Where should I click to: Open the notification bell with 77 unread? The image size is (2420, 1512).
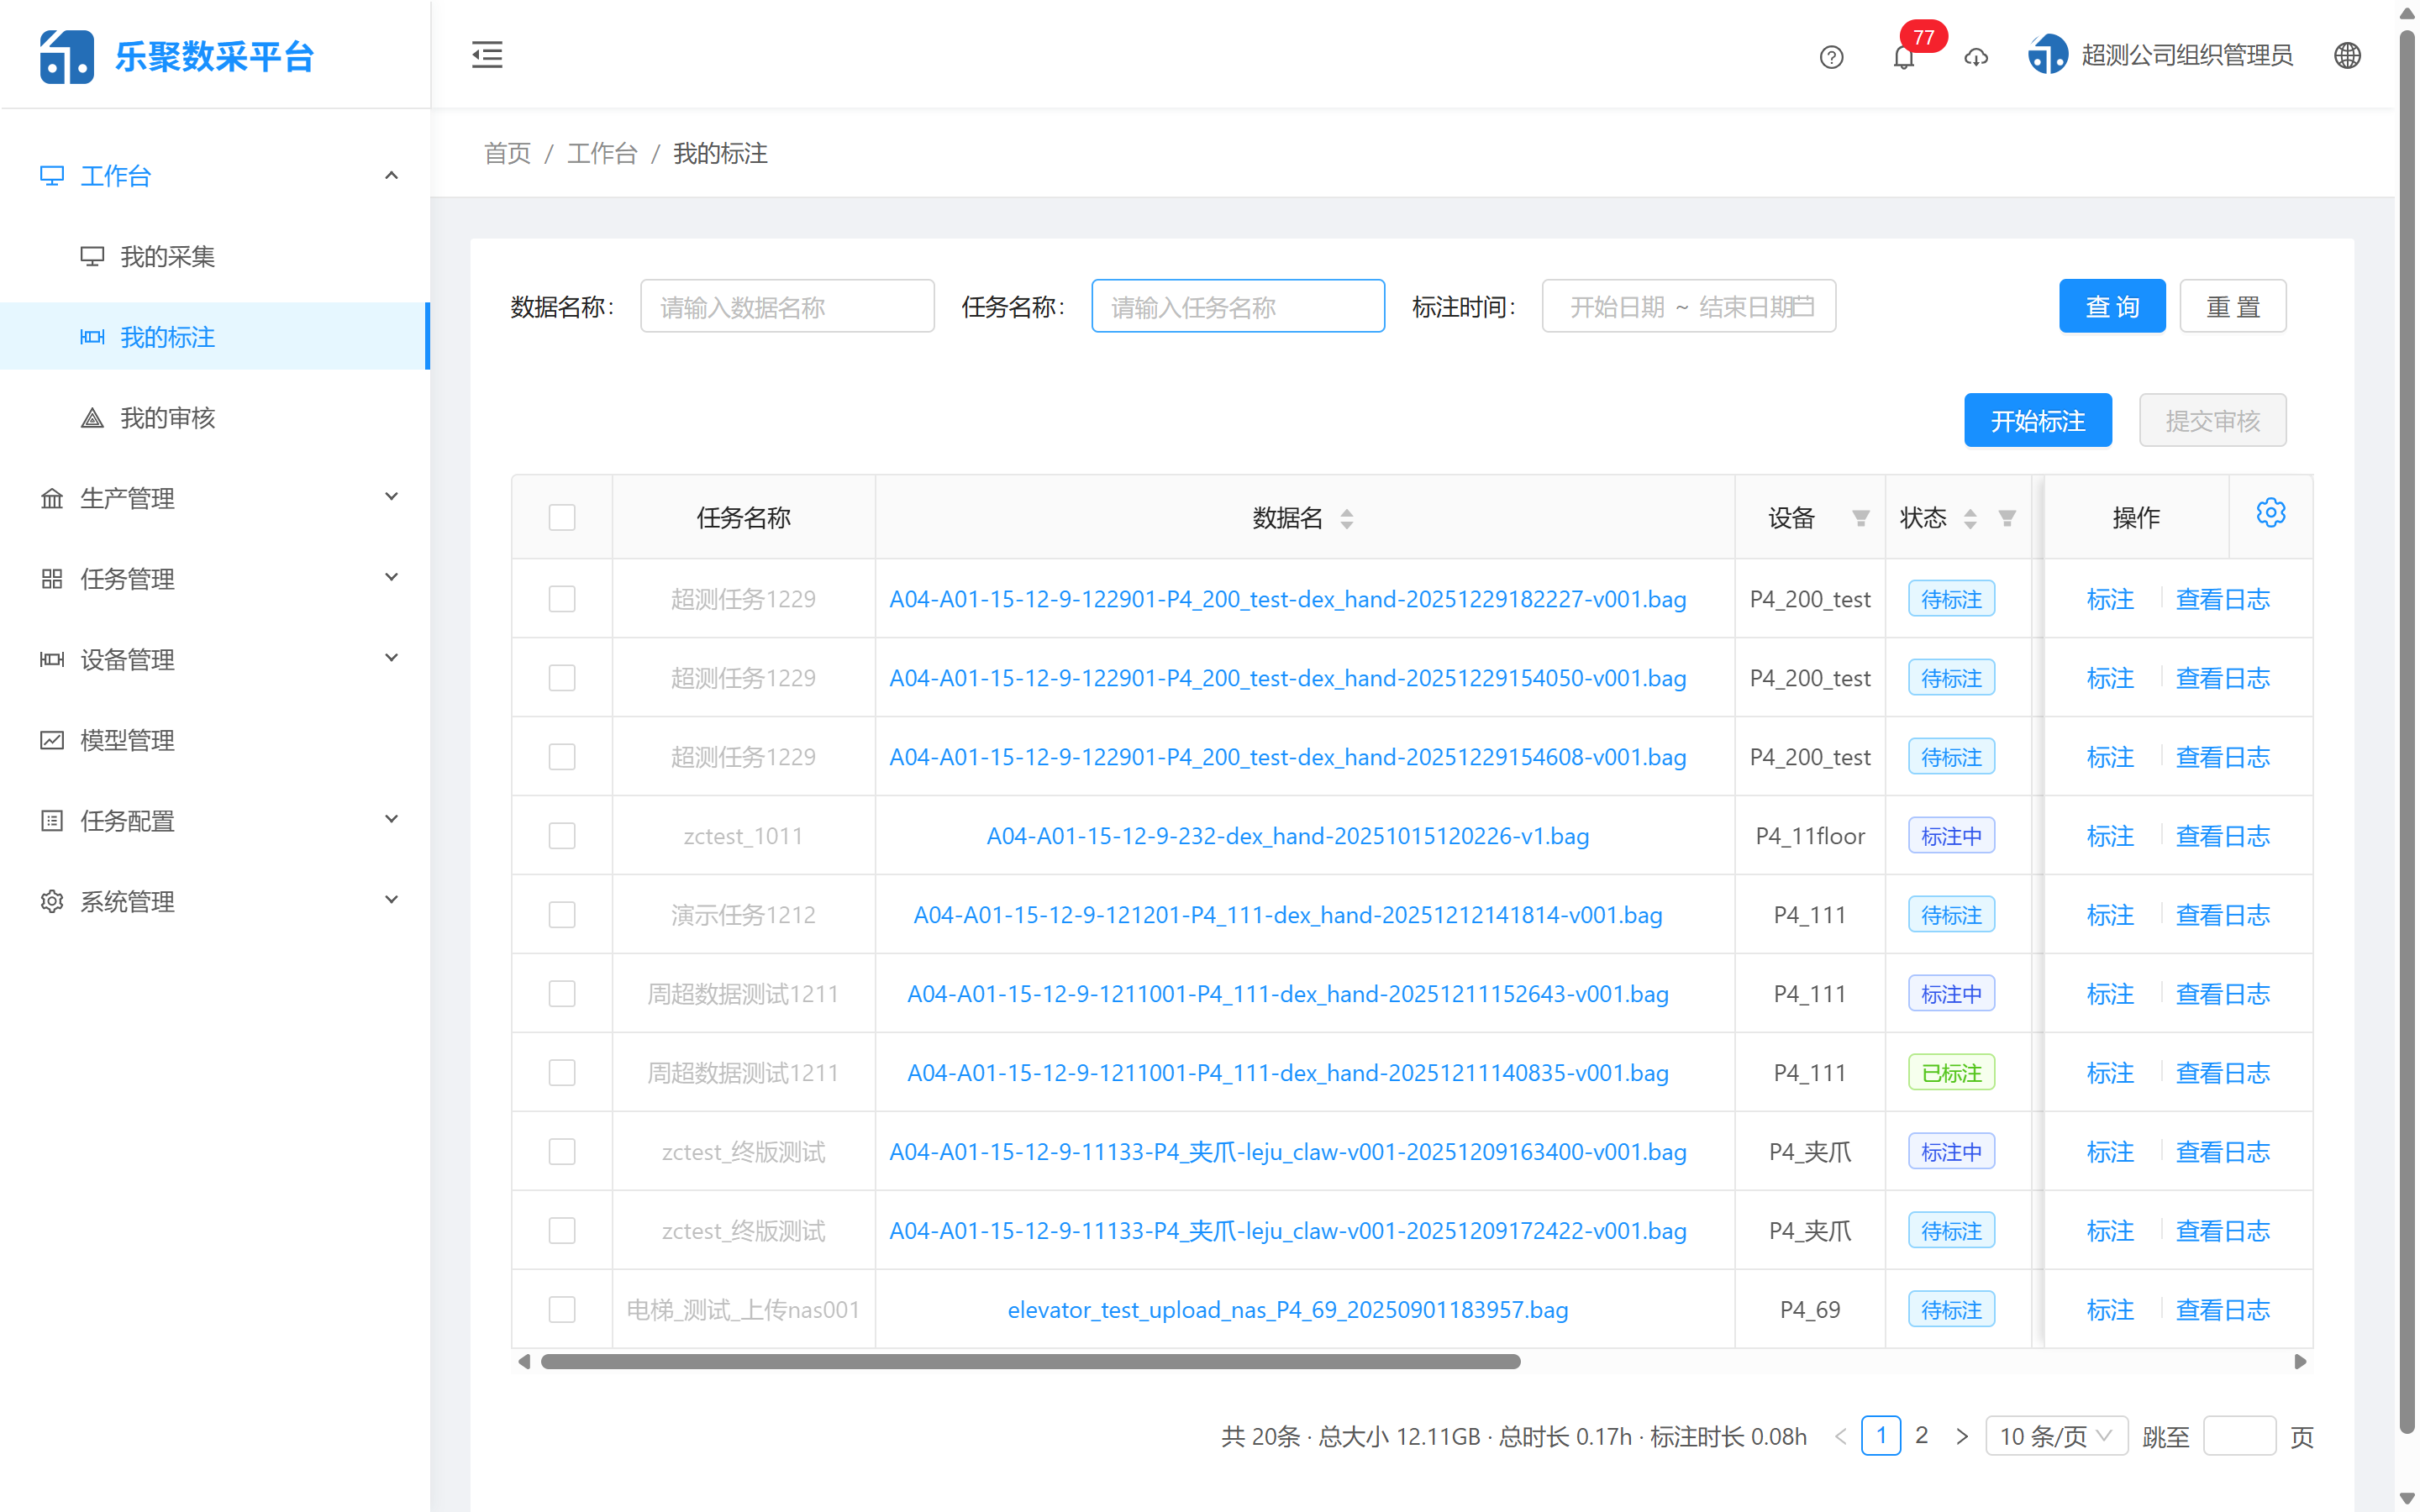click(x=1904, y=57)
